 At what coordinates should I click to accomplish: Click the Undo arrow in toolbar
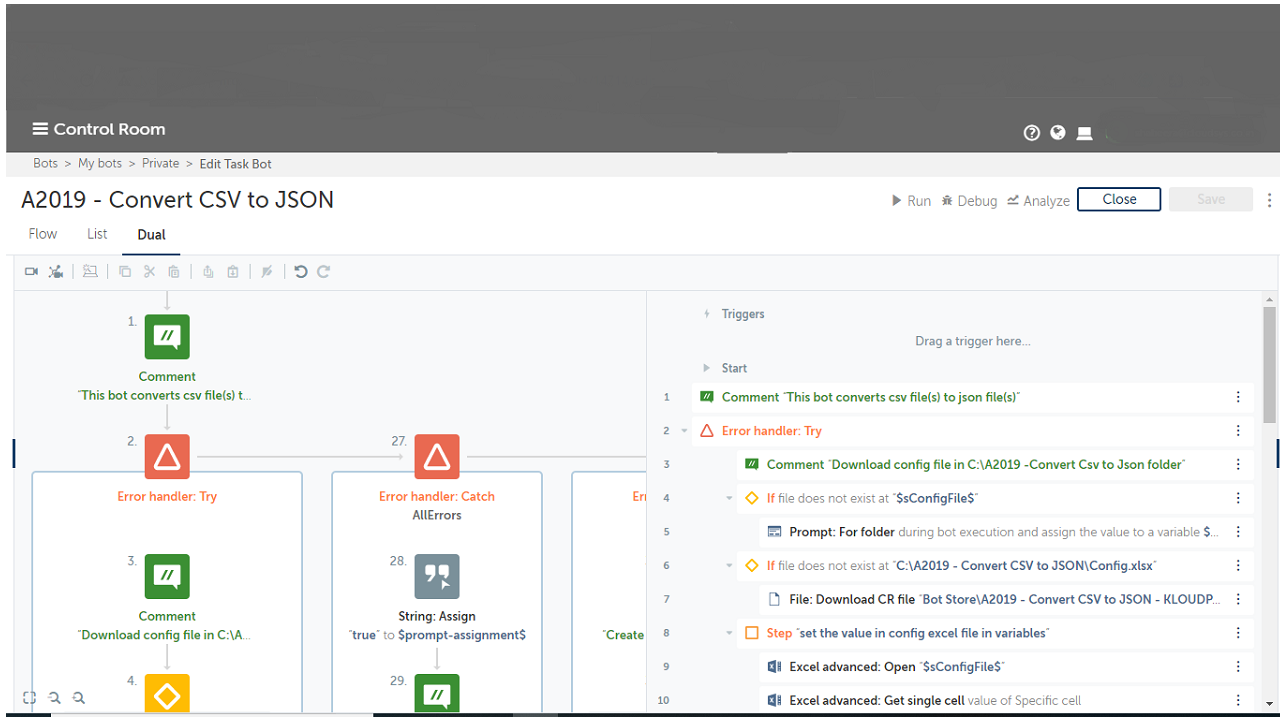pos(301,272)
